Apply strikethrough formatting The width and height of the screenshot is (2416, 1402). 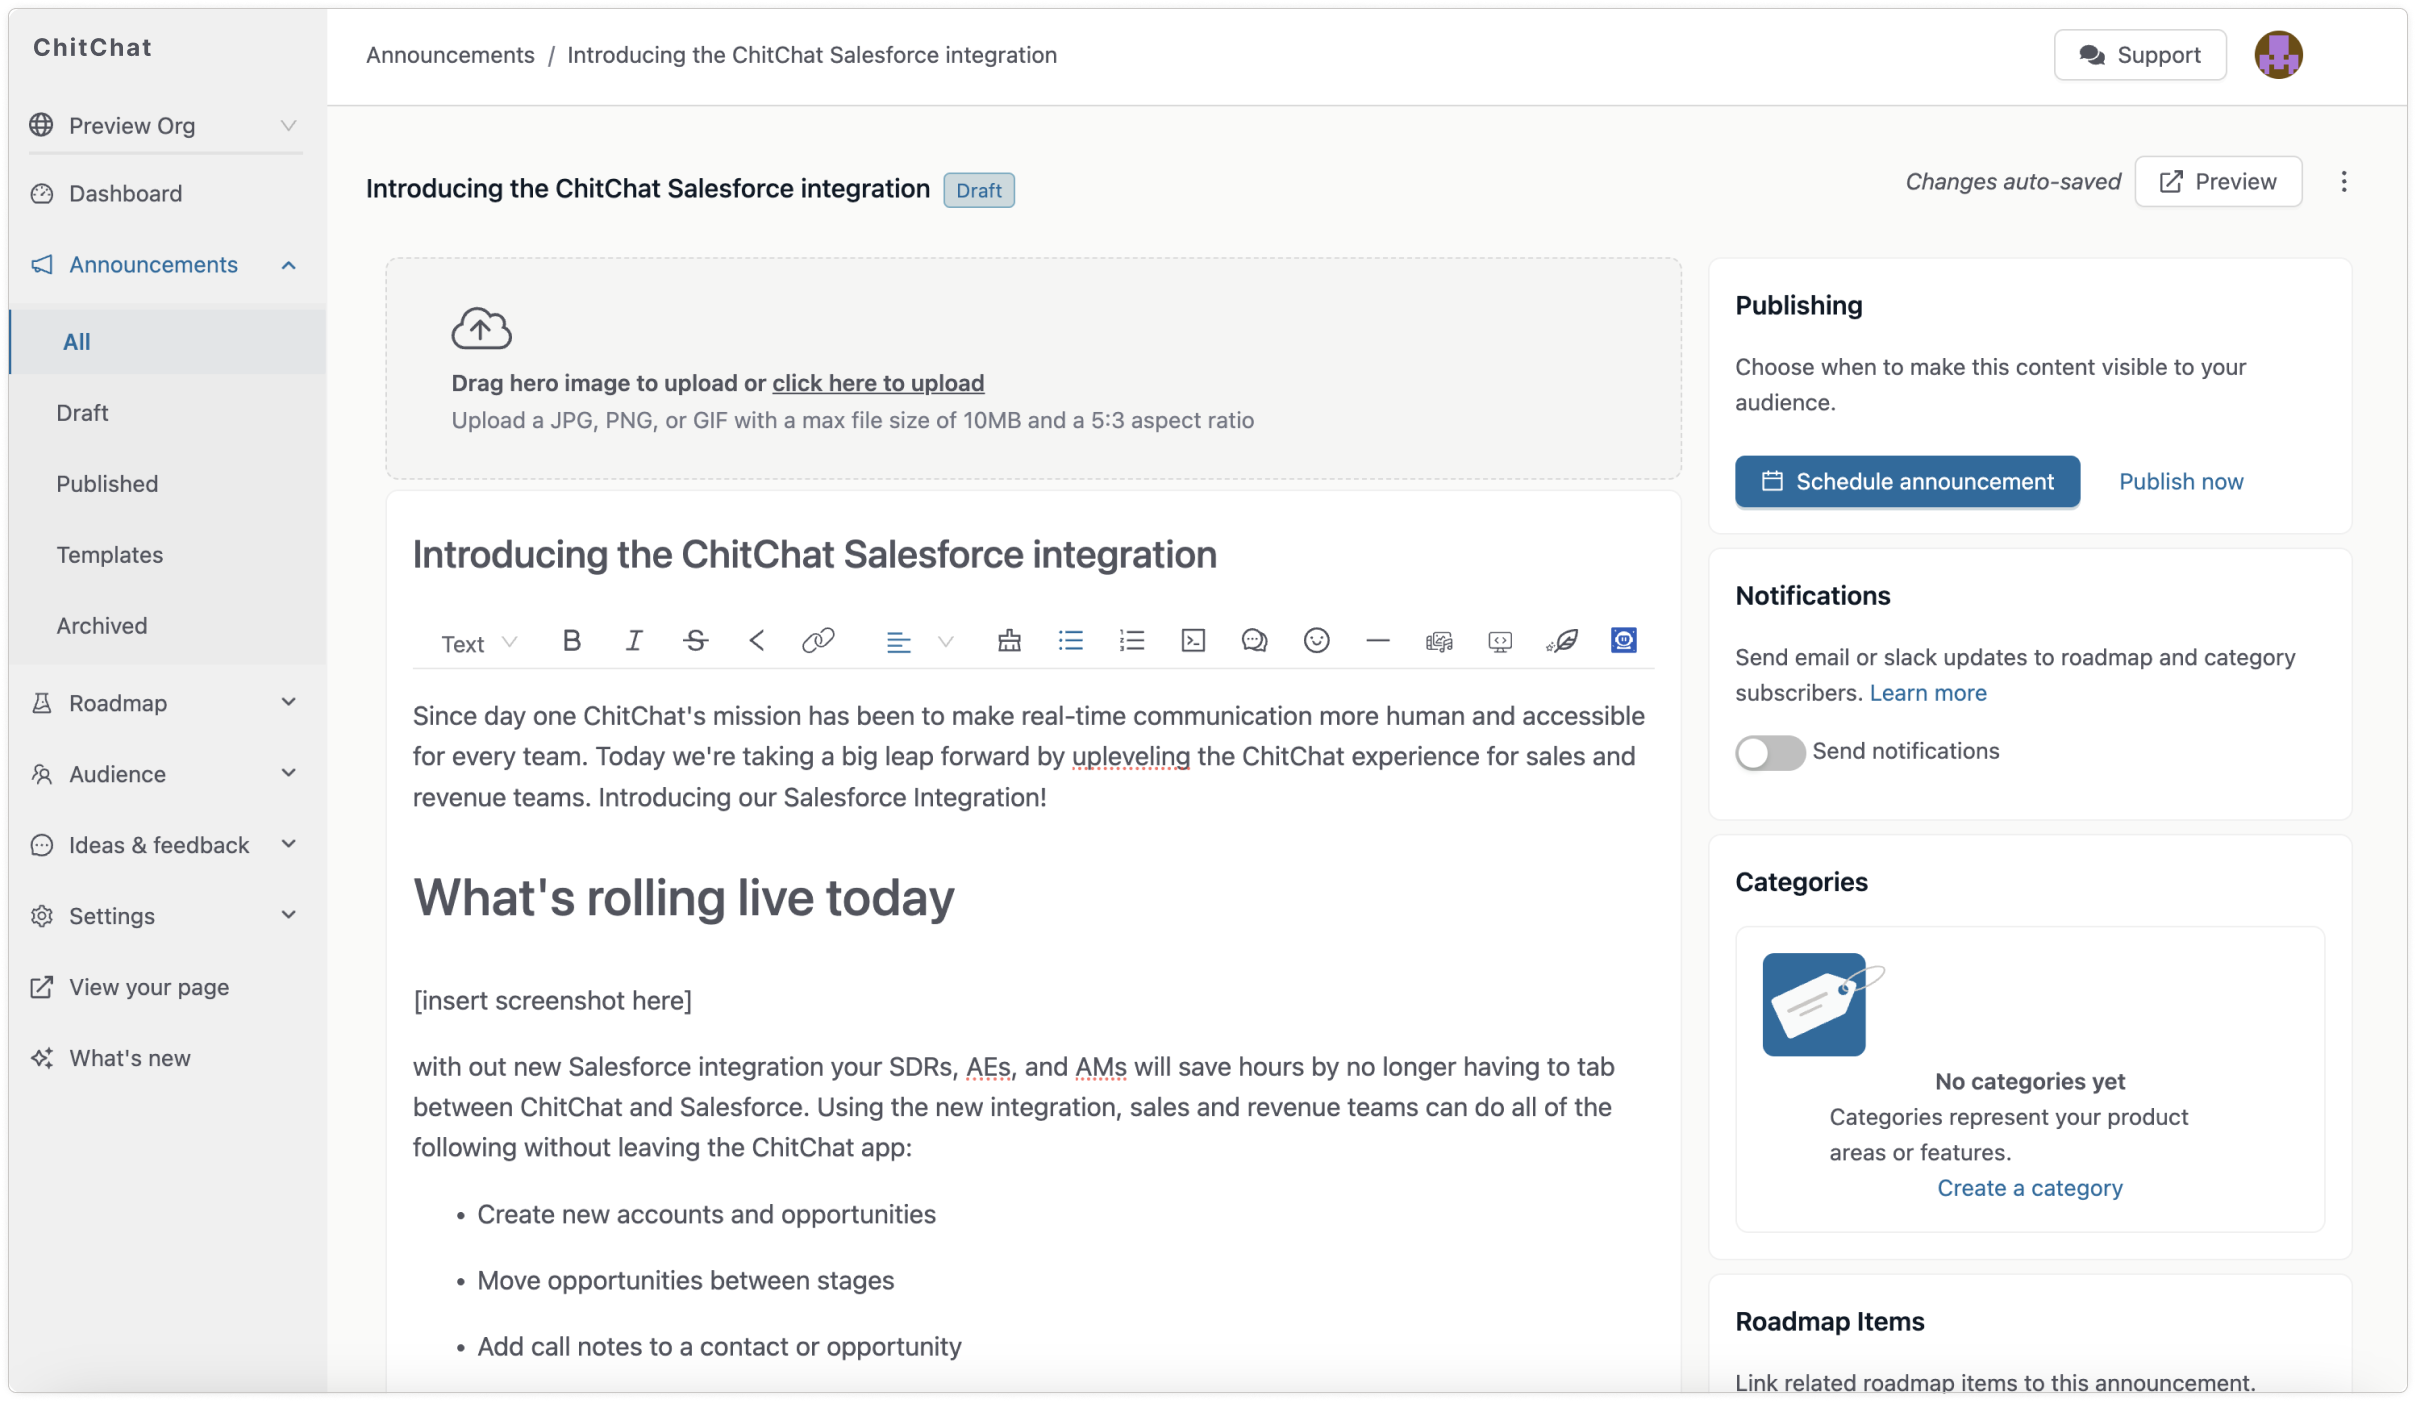click(696, 641)
